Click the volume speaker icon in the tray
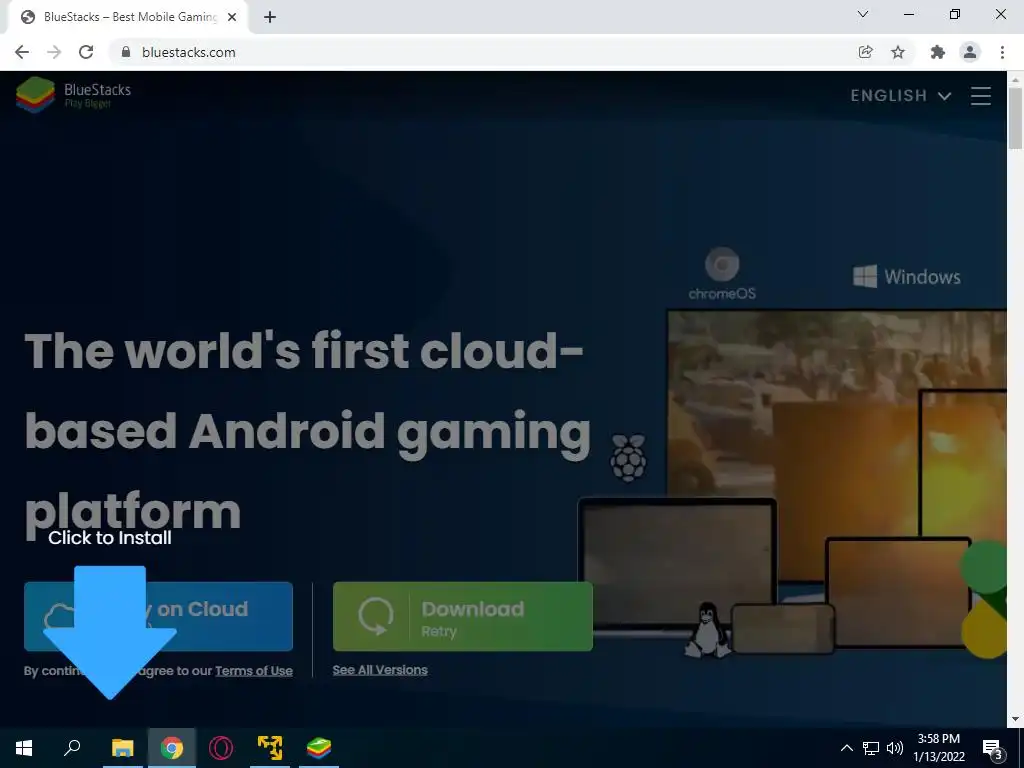This screenshot has width=1024, height=768. point(895,748)
